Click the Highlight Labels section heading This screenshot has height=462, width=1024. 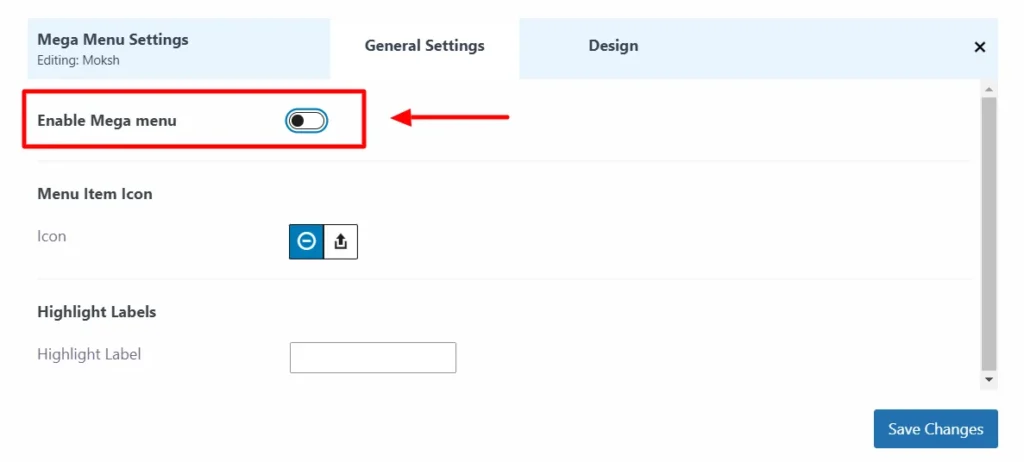tap(97, 312)
